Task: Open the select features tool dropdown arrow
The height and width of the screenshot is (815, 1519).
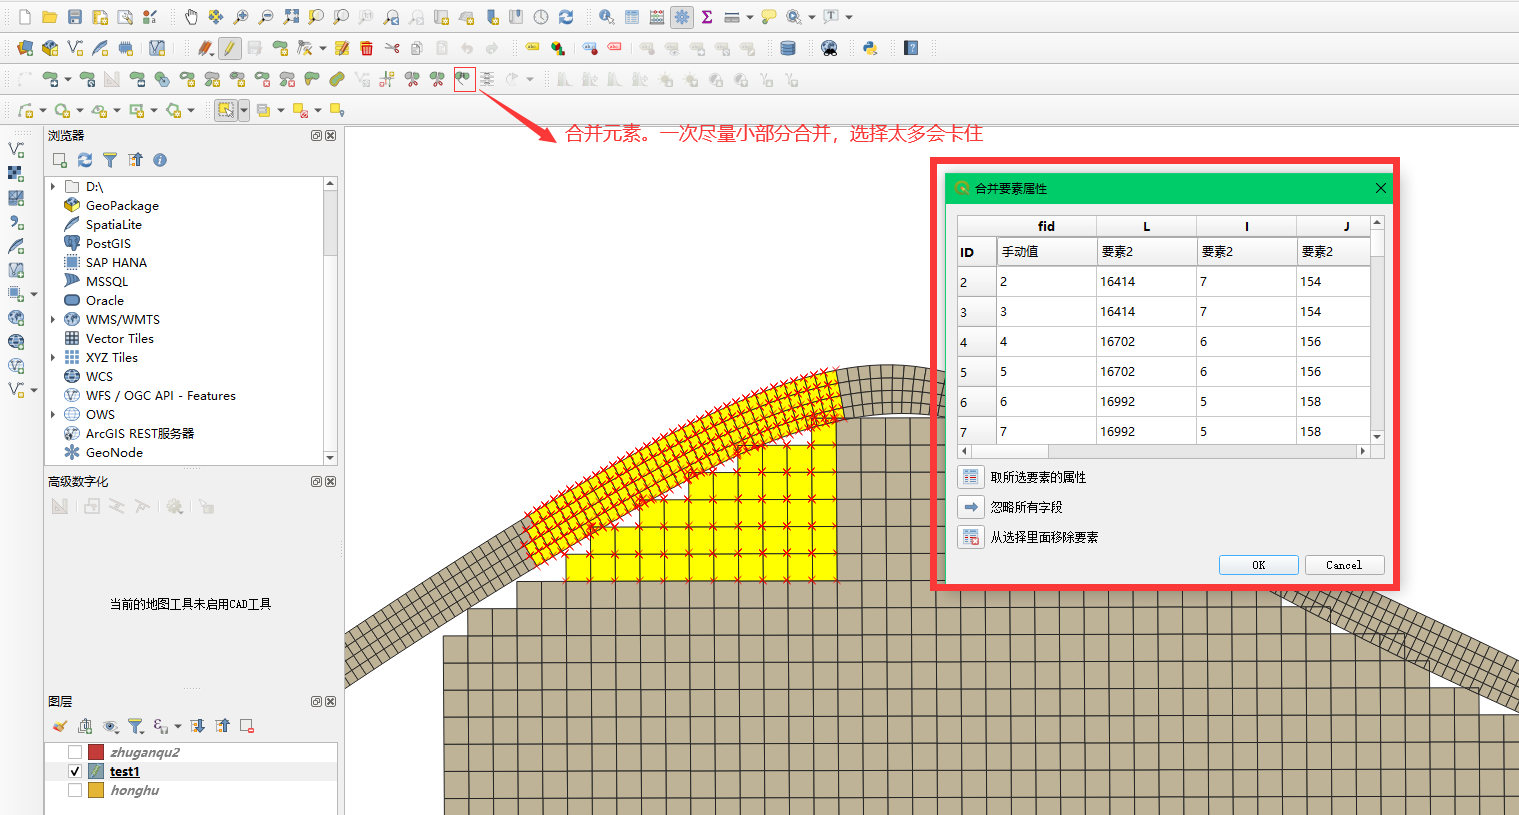Action: [244, 111]
